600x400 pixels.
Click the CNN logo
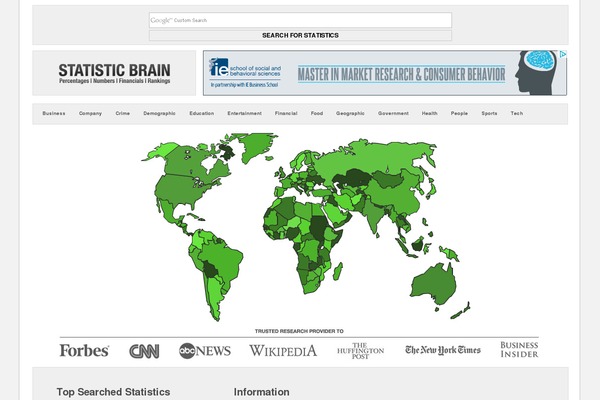click(x=144, y=351)
